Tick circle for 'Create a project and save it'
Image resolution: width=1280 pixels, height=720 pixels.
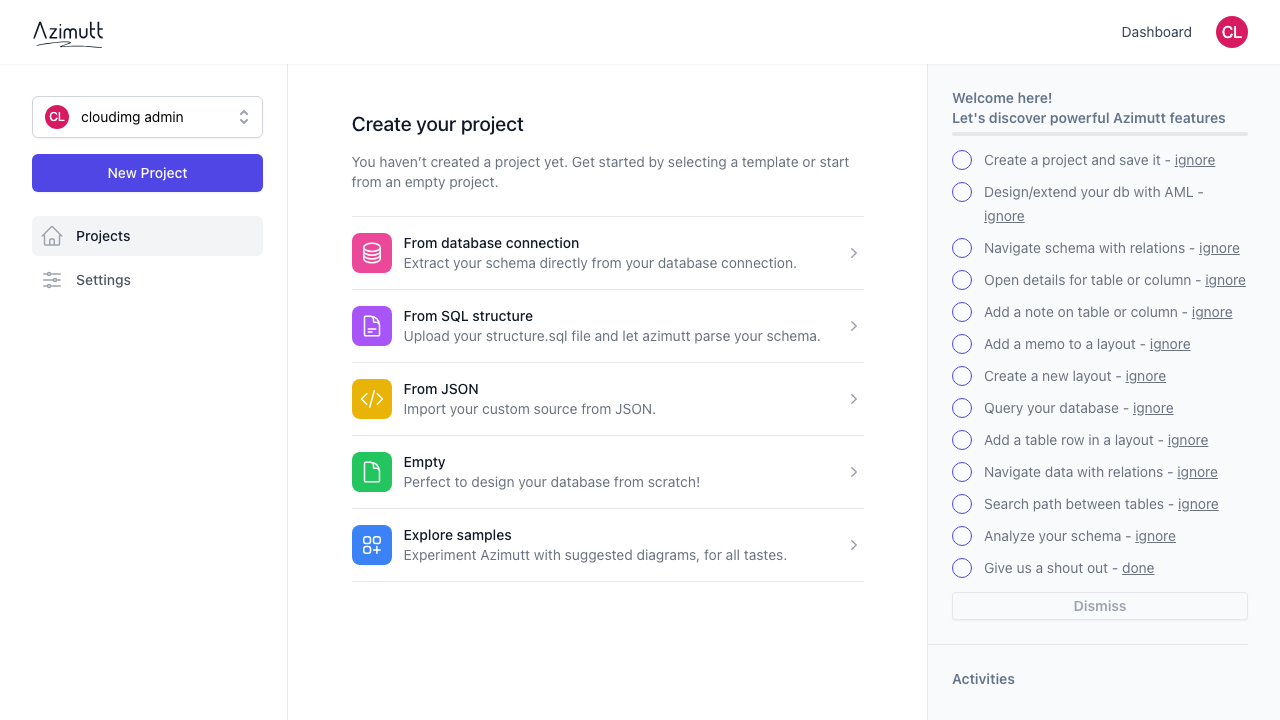(x=962, y=160)
